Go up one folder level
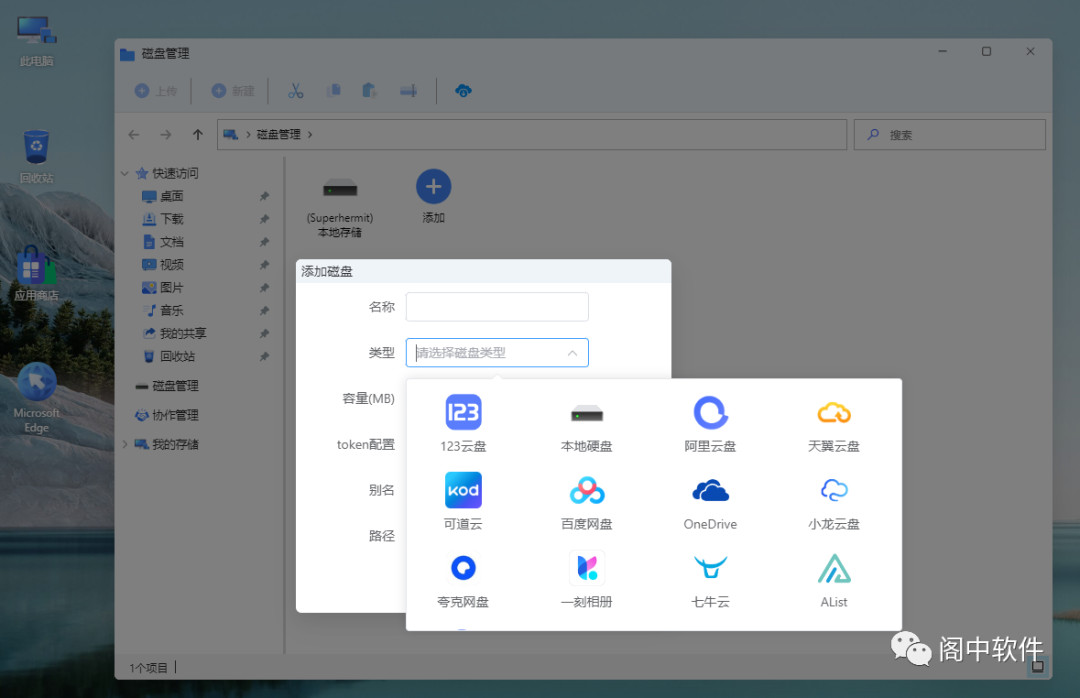 [x=198, y=134]
